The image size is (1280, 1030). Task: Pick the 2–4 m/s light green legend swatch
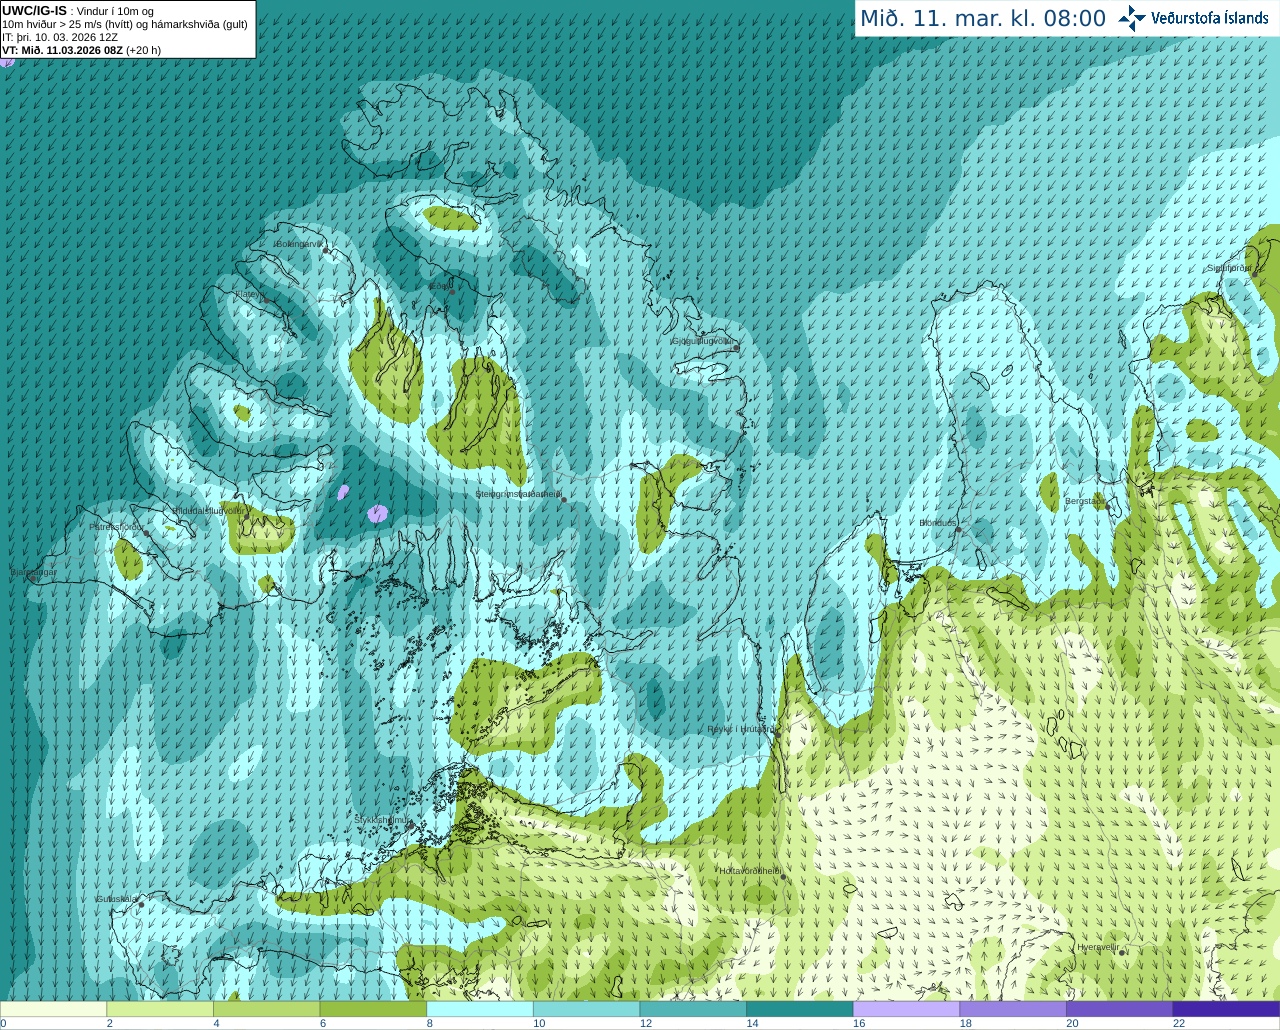[x=160, y=1009]
